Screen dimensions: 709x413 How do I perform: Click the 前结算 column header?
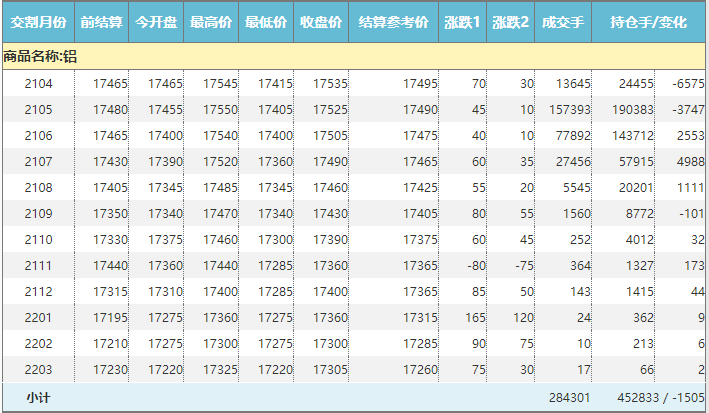click(102, 22)
